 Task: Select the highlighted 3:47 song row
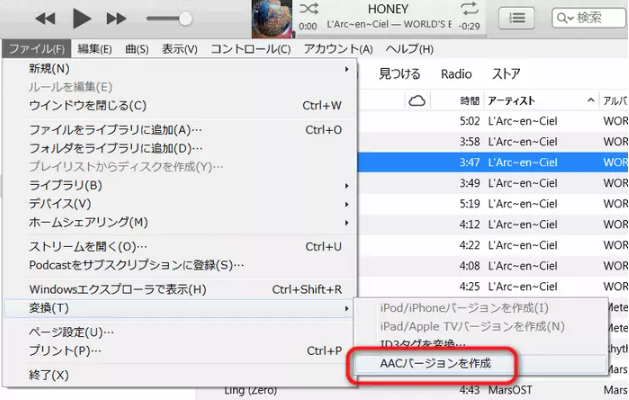(493, 162)
